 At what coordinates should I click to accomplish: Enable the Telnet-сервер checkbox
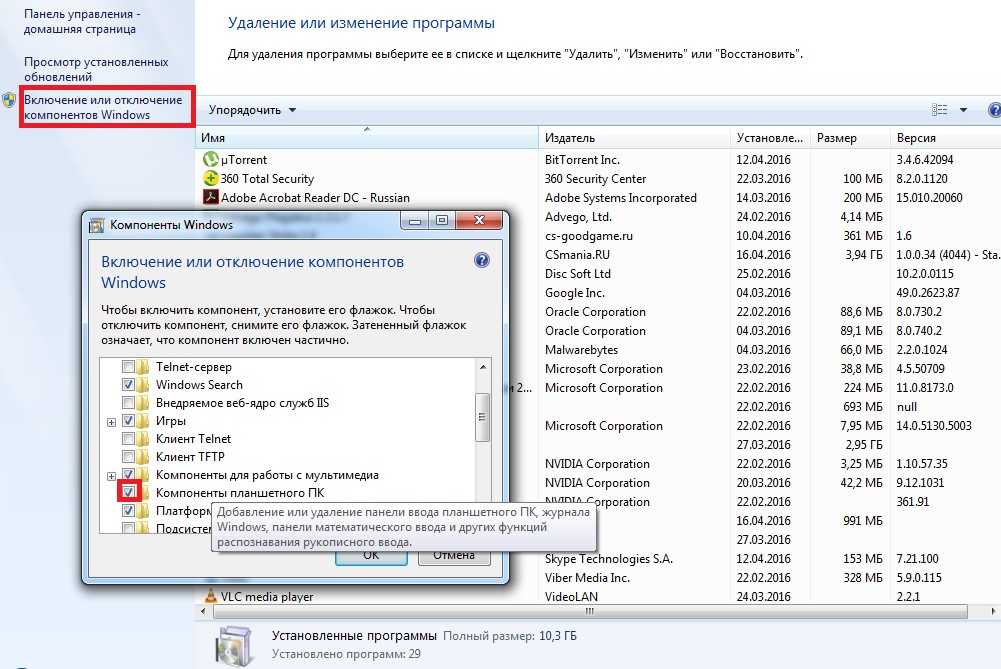click(128, 367)
